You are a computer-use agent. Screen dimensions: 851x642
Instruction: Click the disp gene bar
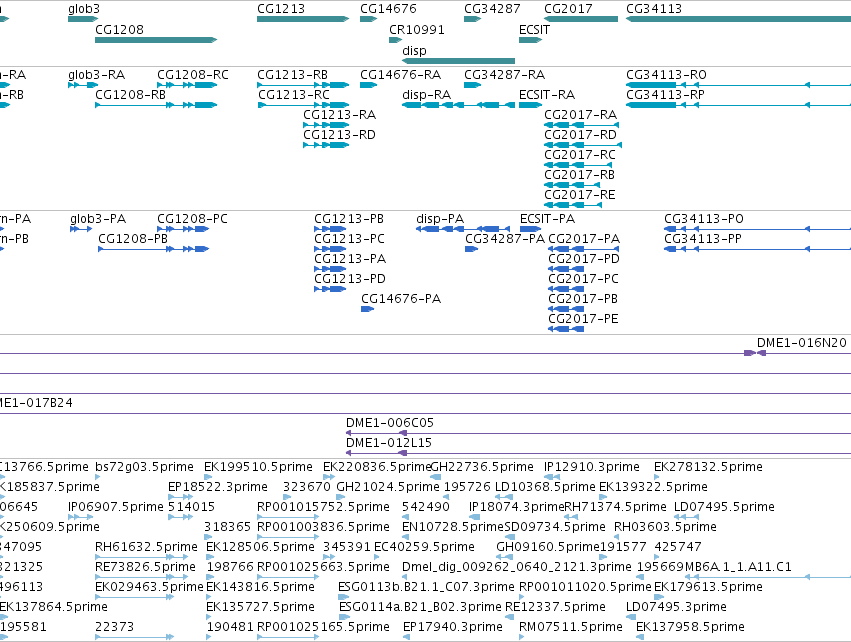pyautogui.click(x=459, y=61)
